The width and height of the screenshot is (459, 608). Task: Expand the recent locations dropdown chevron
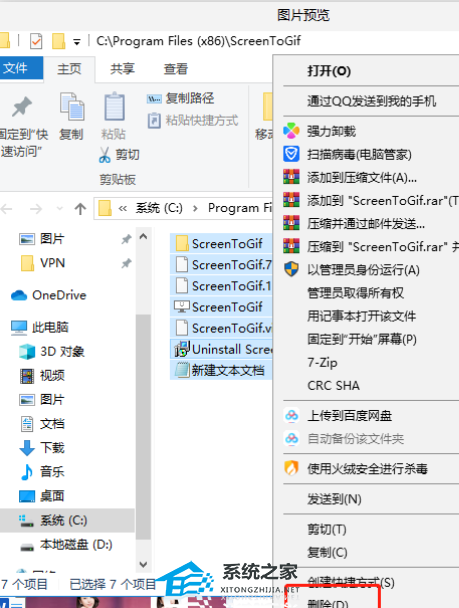pyautogui.click(x=60, y=209)
